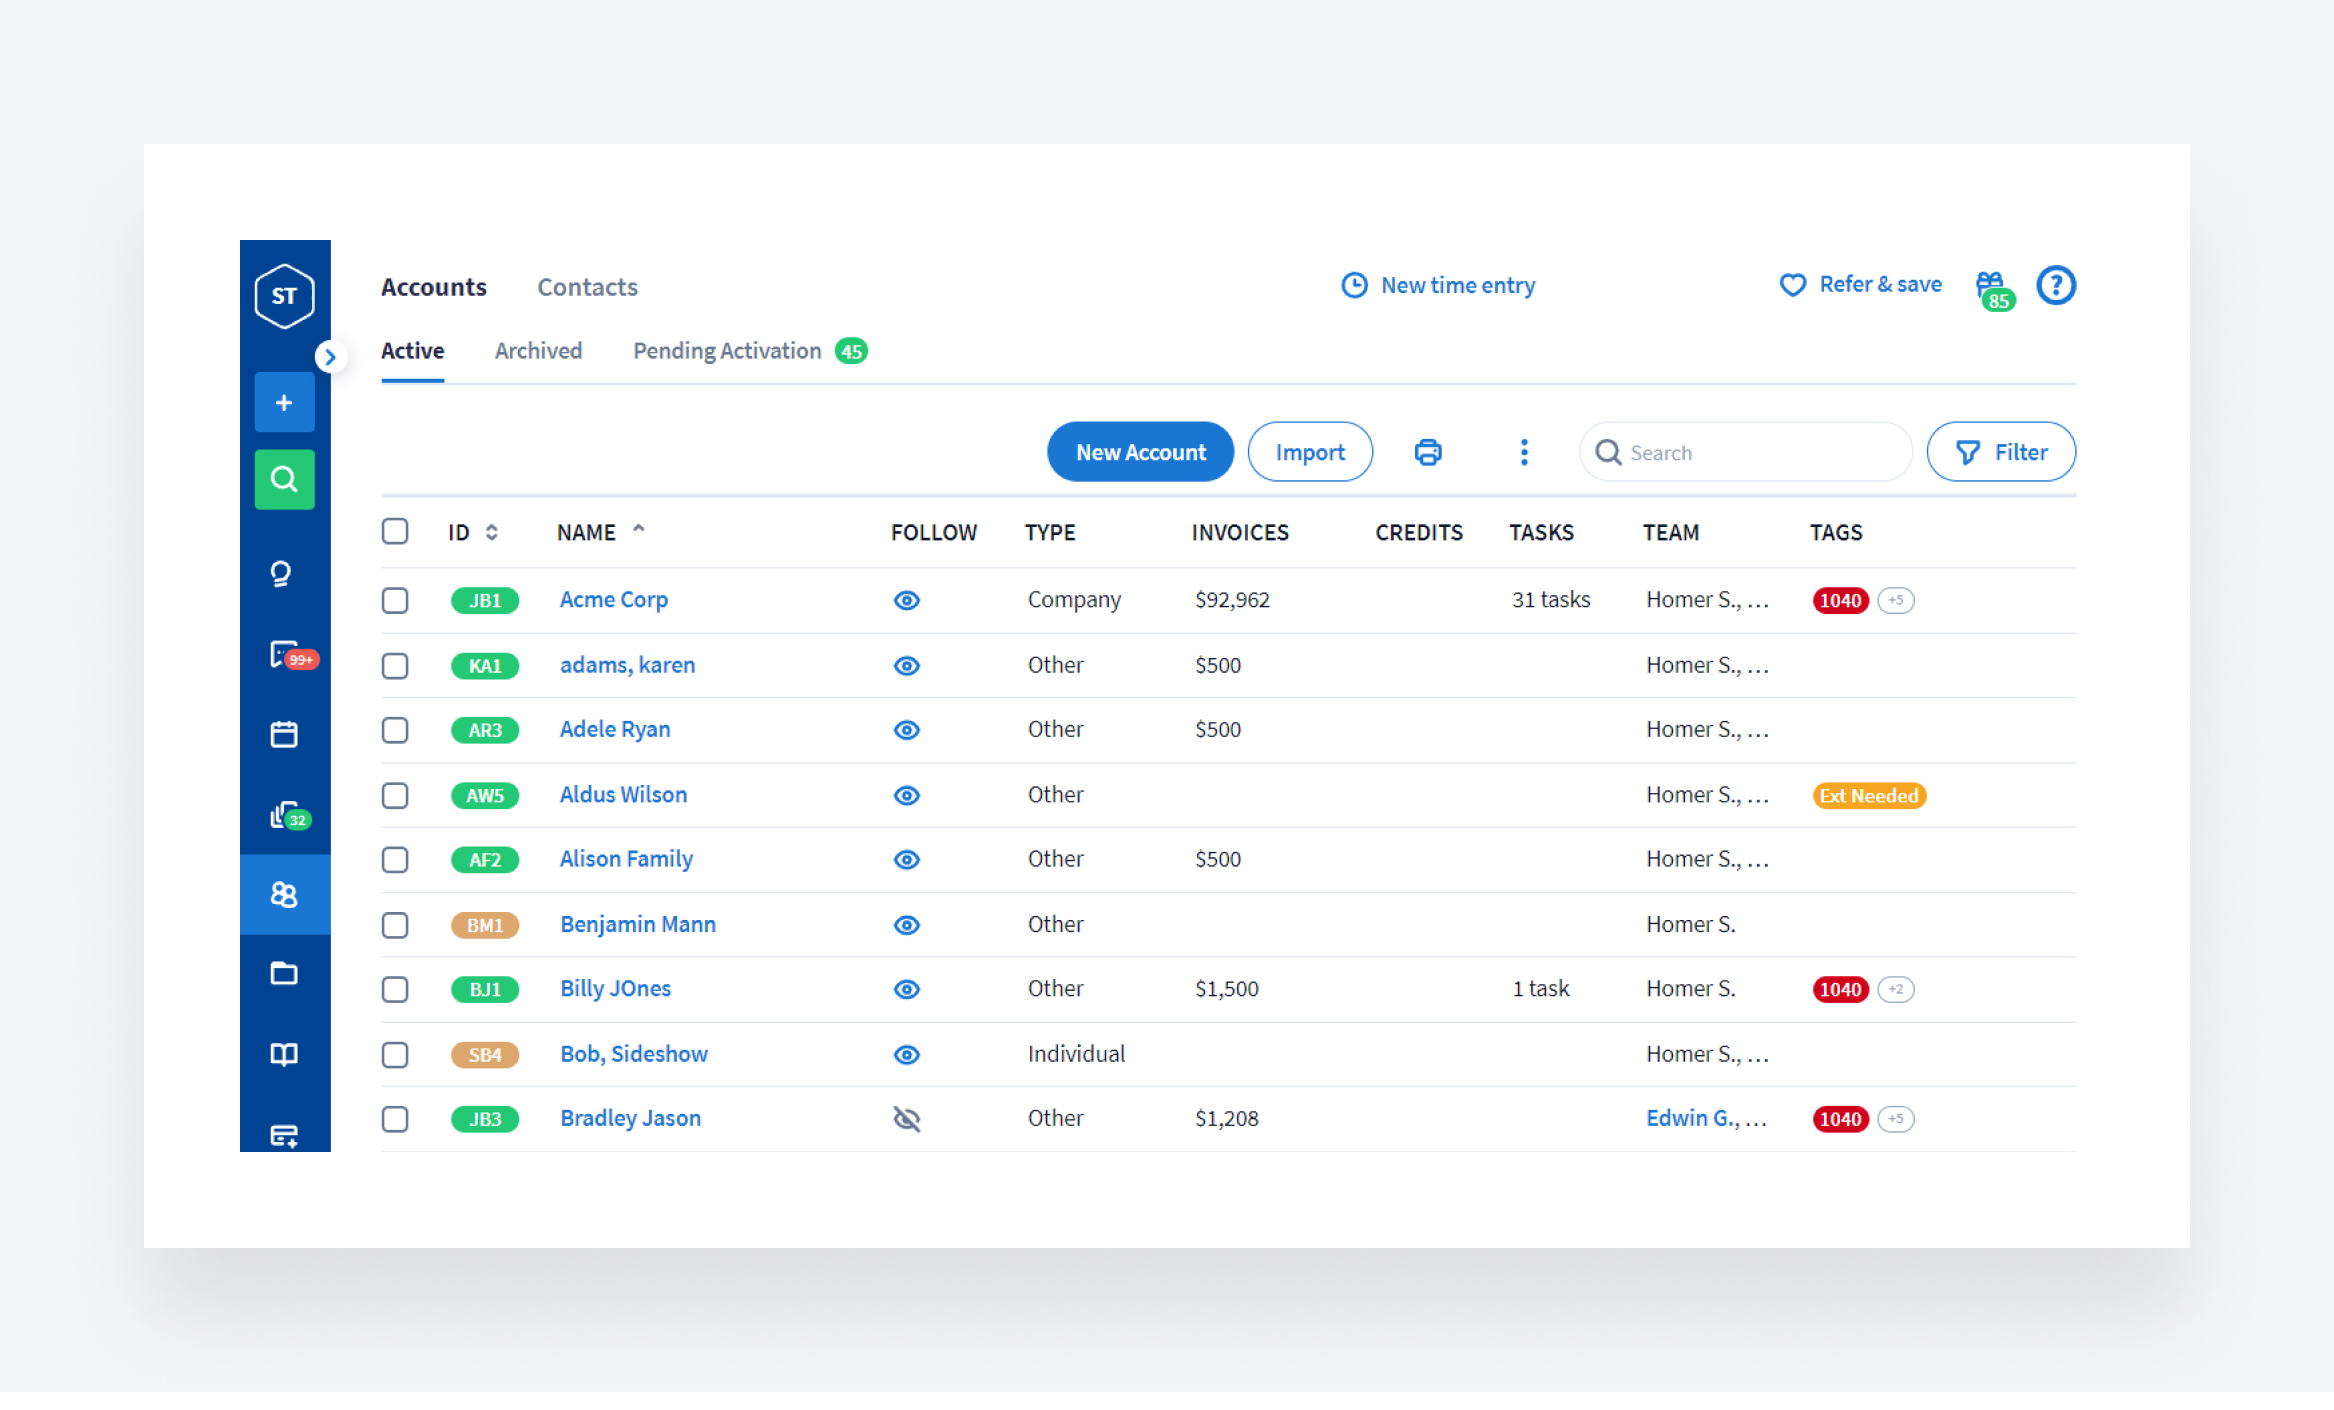Select the clients icon in the sidebar
Screen dimensions: 2334x1410
click(284, 895)
